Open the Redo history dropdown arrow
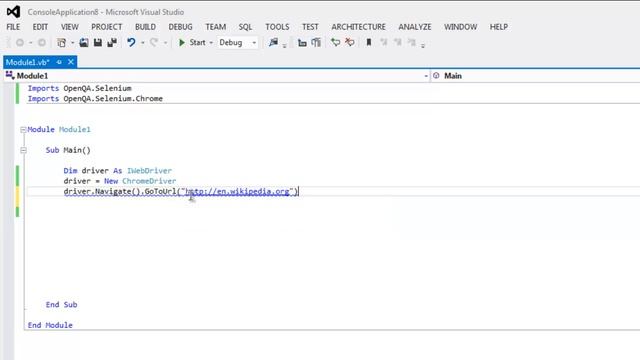 pyautogui.click(x=165, y=43)
